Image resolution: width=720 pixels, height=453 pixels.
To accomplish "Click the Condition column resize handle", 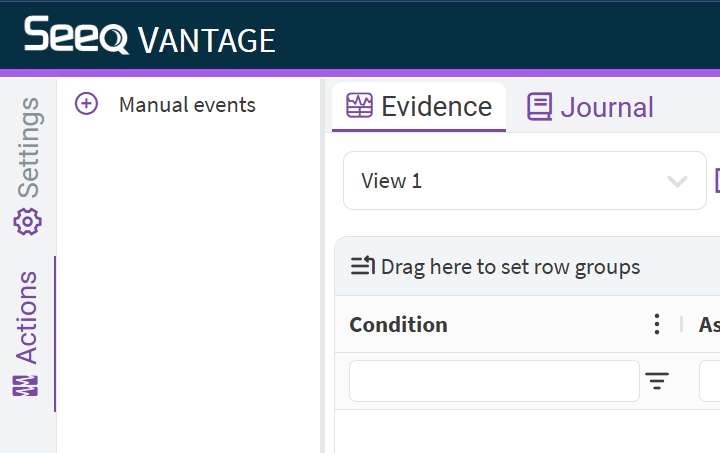I will point(682,324).
